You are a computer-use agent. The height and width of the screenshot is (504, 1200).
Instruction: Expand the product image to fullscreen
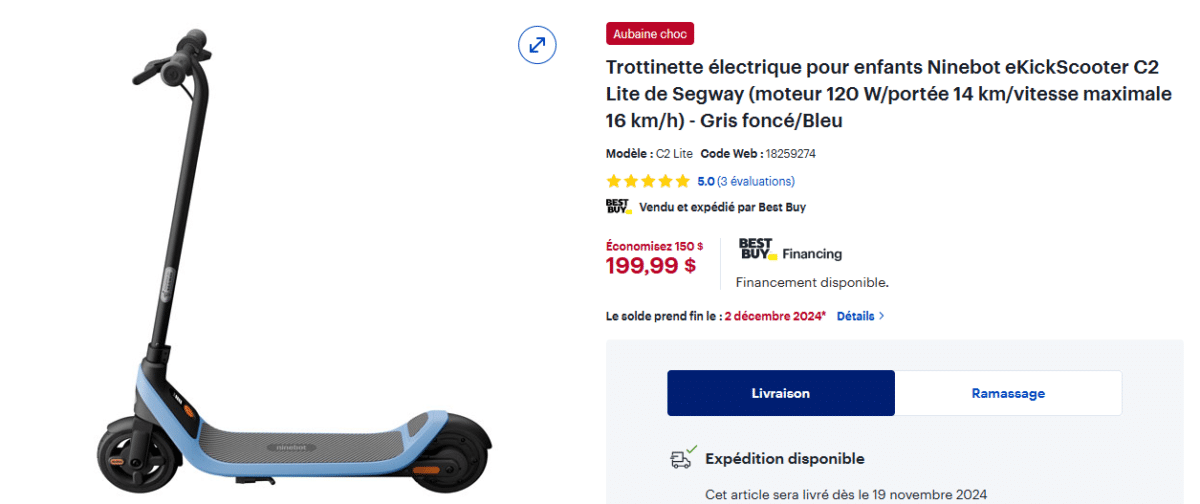pyautogui.click(x=537, y=45)
